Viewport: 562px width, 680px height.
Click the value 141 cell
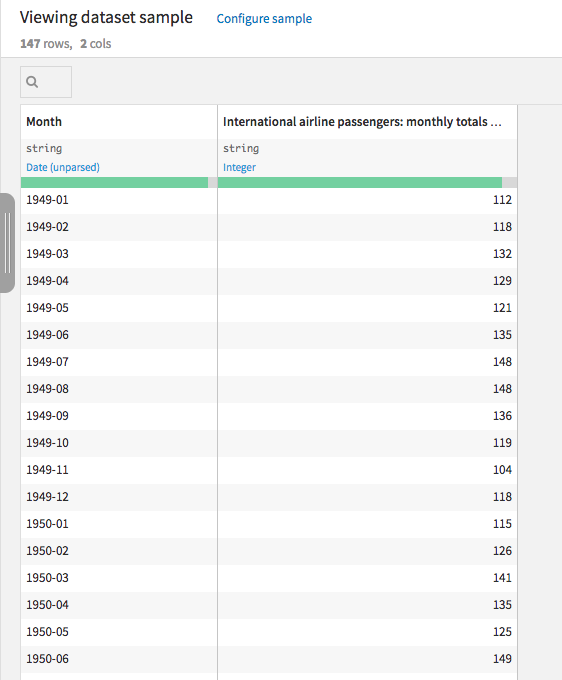pos(367,578)
